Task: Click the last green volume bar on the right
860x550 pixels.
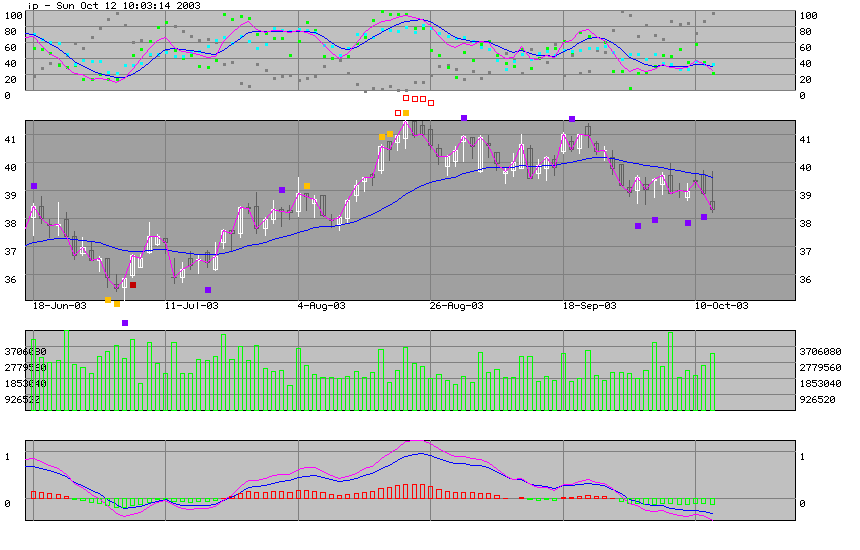Action: pos(713,382)
